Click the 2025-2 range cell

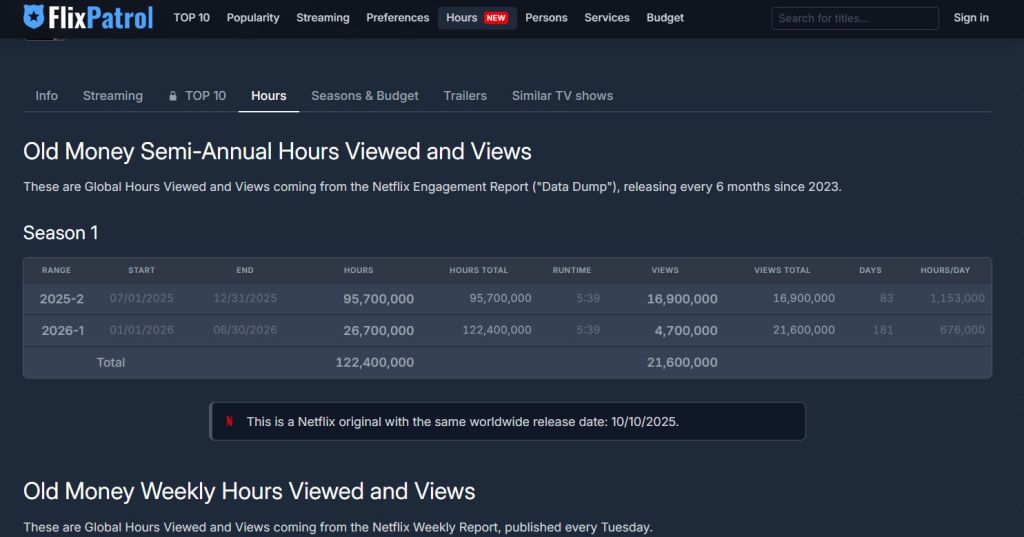pyautogui.click(x=61, y=299)
